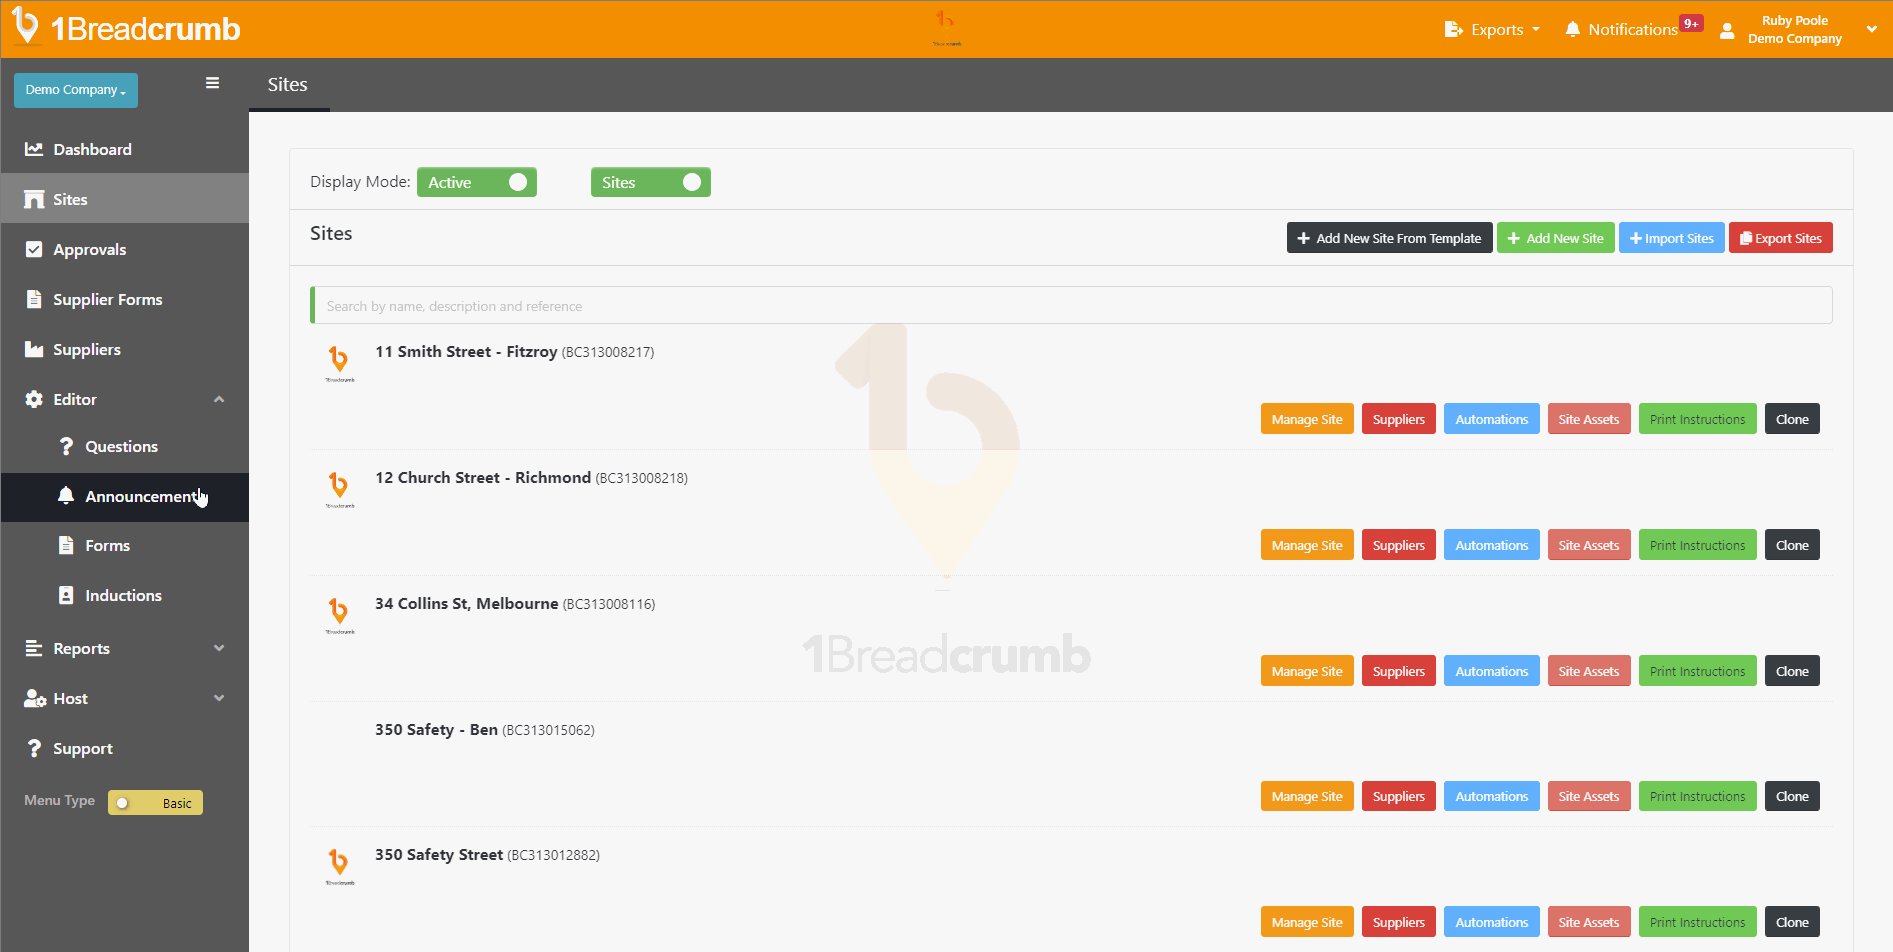Switch the Menu Type Basic toggle
The width and height of the screenshot is (1893, 952).
(155, 803)
